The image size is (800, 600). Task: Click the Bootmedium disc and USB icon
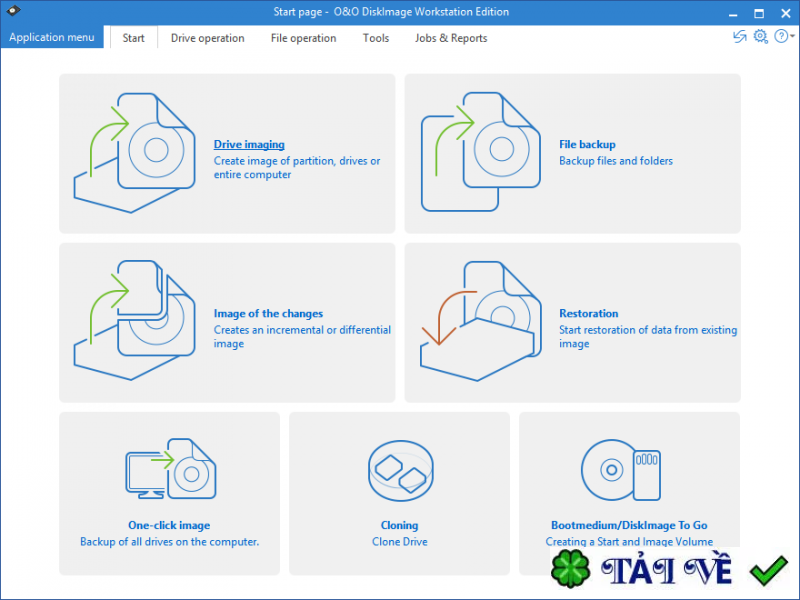621,470
